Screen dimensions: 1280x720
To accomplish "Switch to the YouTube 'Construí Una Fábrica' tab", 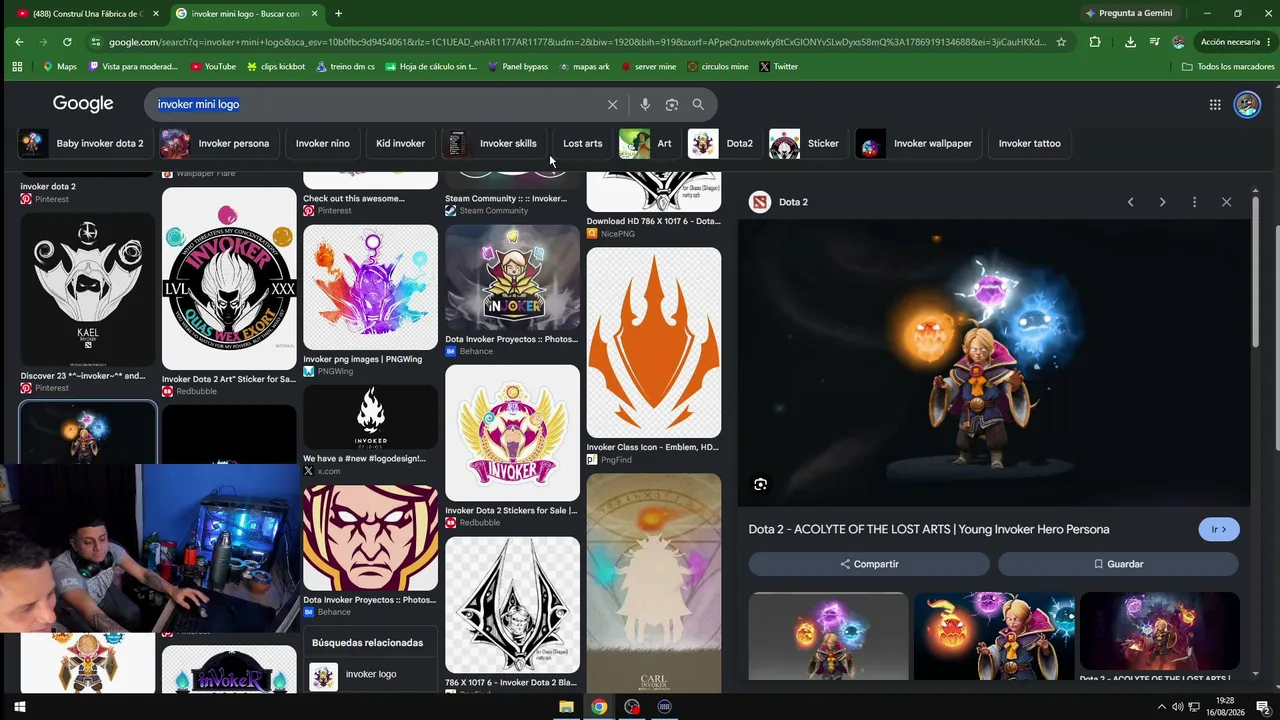I will (x=86, y=13).
